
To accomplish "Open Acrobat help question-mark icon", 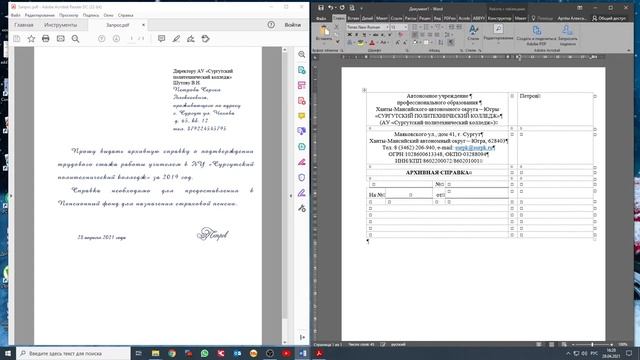I will 271,25.
